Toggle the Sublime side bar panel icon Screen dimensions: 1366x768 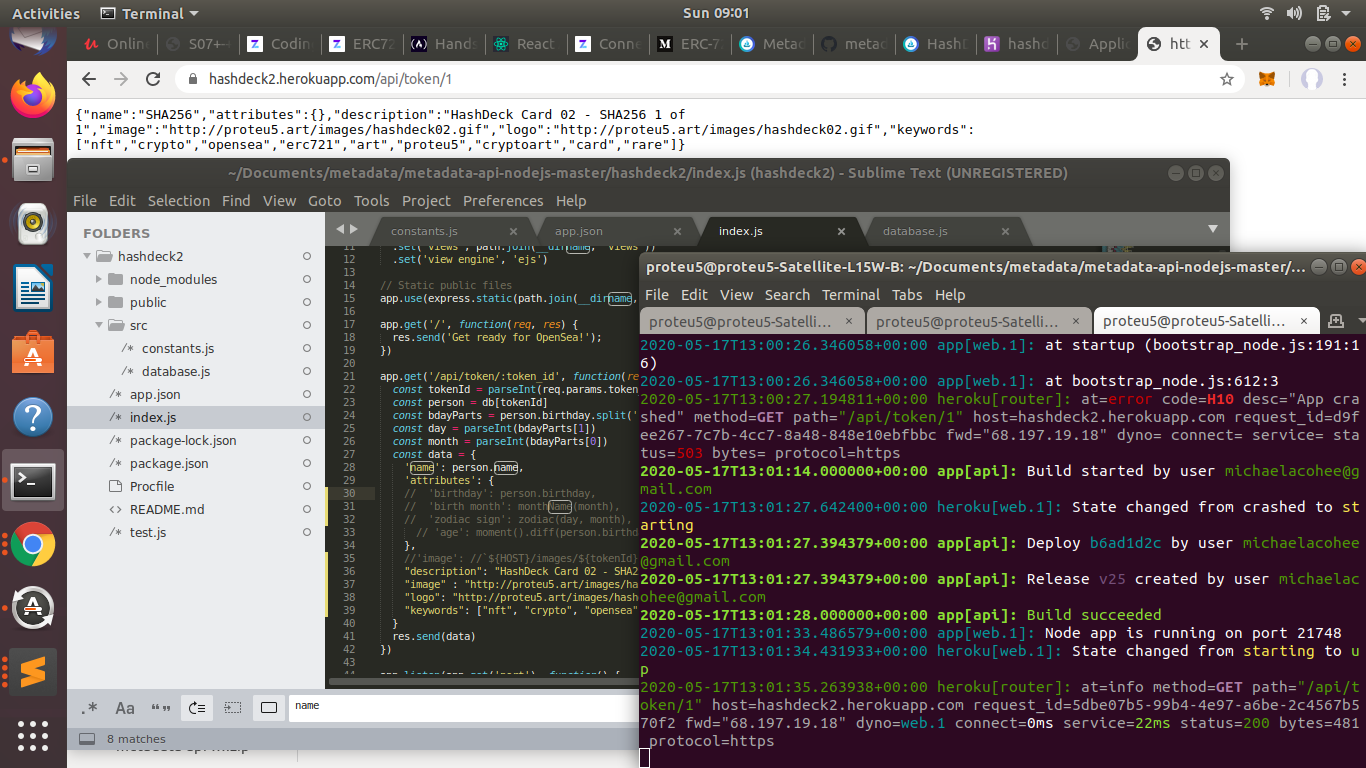tap(87, 739)
